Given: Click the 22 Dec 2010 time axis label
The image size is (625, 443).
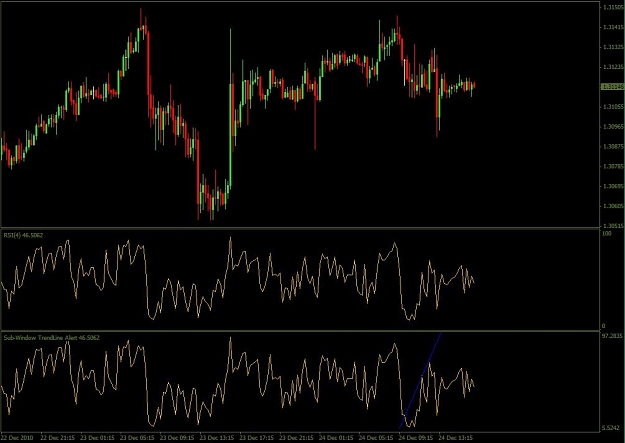Looking at the screenshot, I should pyautogui.click(x=17, y=438).
